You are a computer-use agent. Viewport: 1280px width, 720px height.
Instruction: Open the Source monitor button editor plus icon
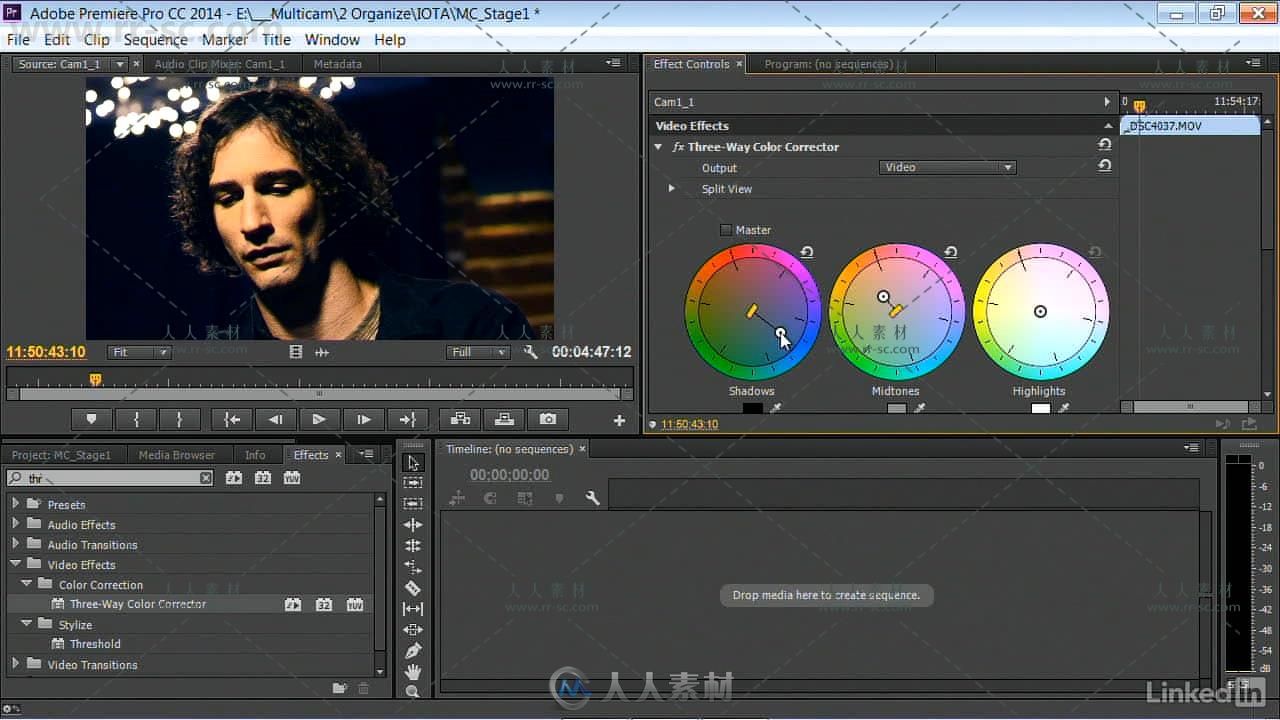[619, 421]
